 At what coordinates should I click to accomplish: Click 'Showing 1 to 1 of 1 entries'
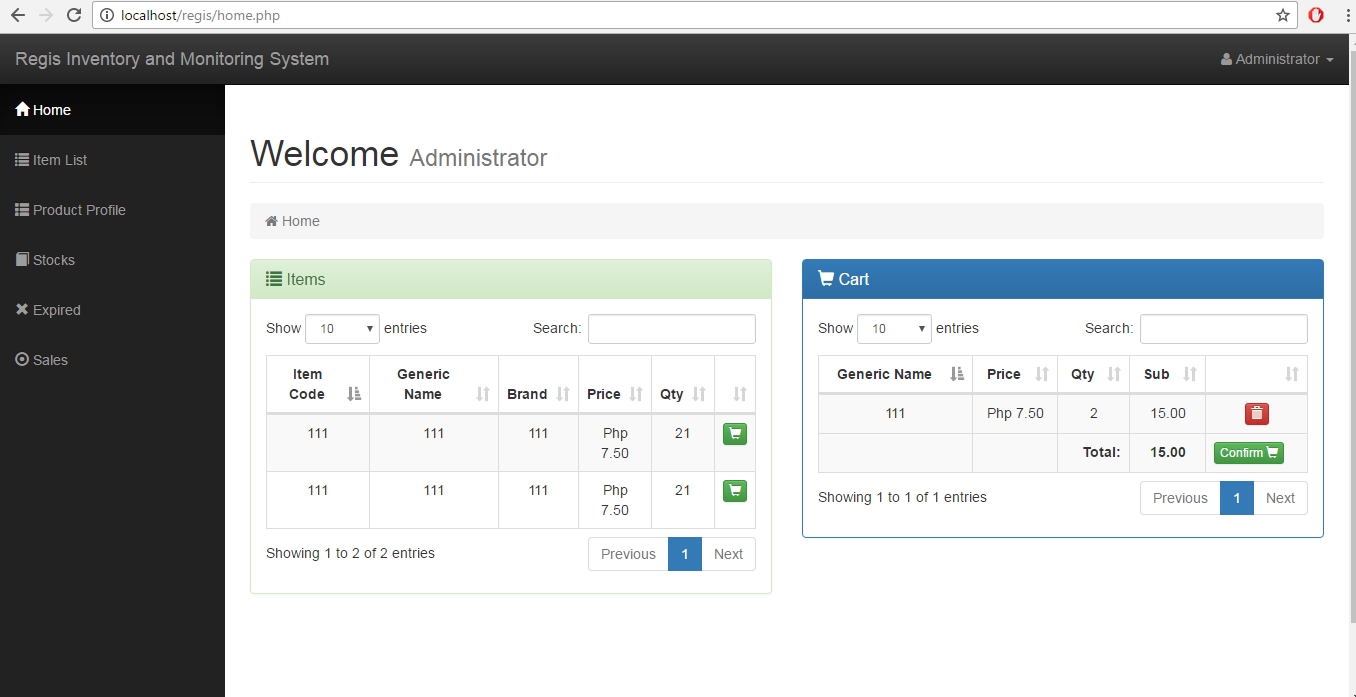coord(902,497)
